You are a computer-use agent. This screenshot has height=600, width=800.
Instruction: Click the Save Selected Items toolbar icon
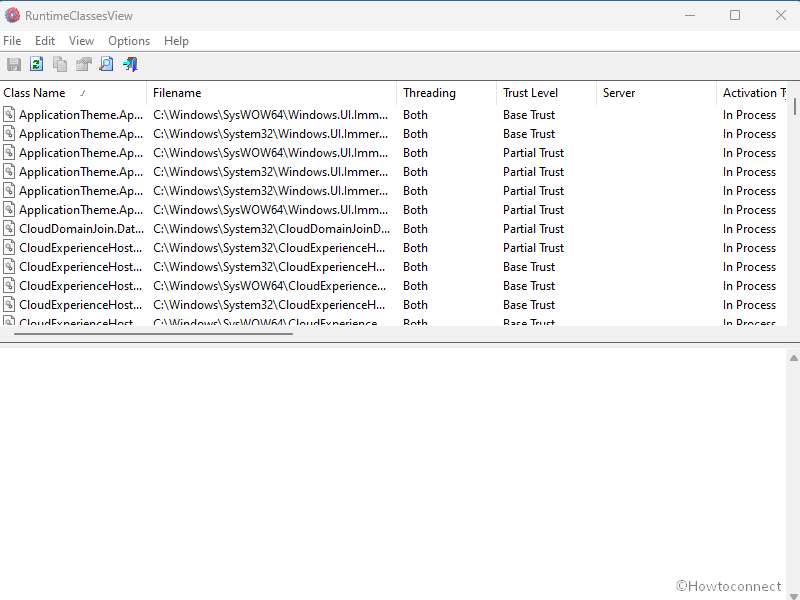tap(14, 65)
